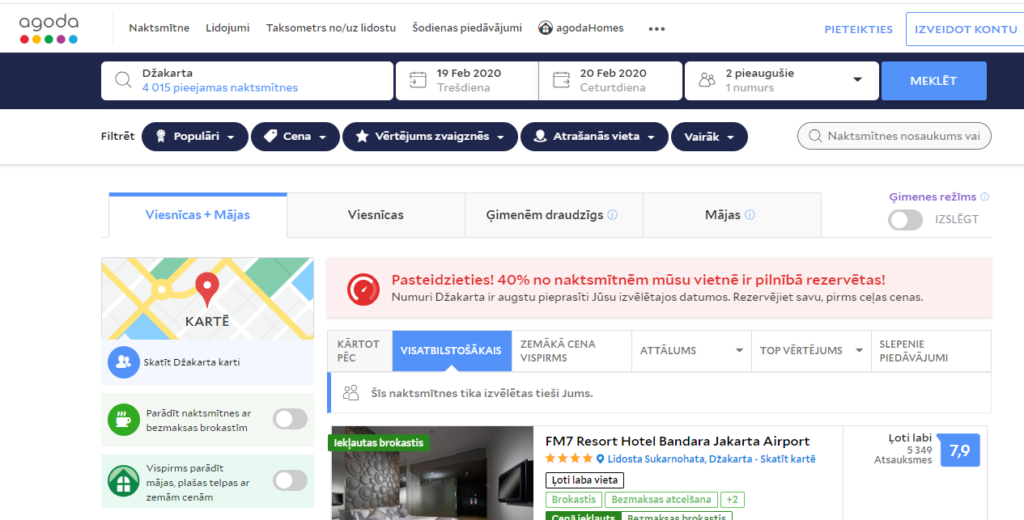Open the Attālums sort dropdown
1024x520 pixels.
point(692,351)
